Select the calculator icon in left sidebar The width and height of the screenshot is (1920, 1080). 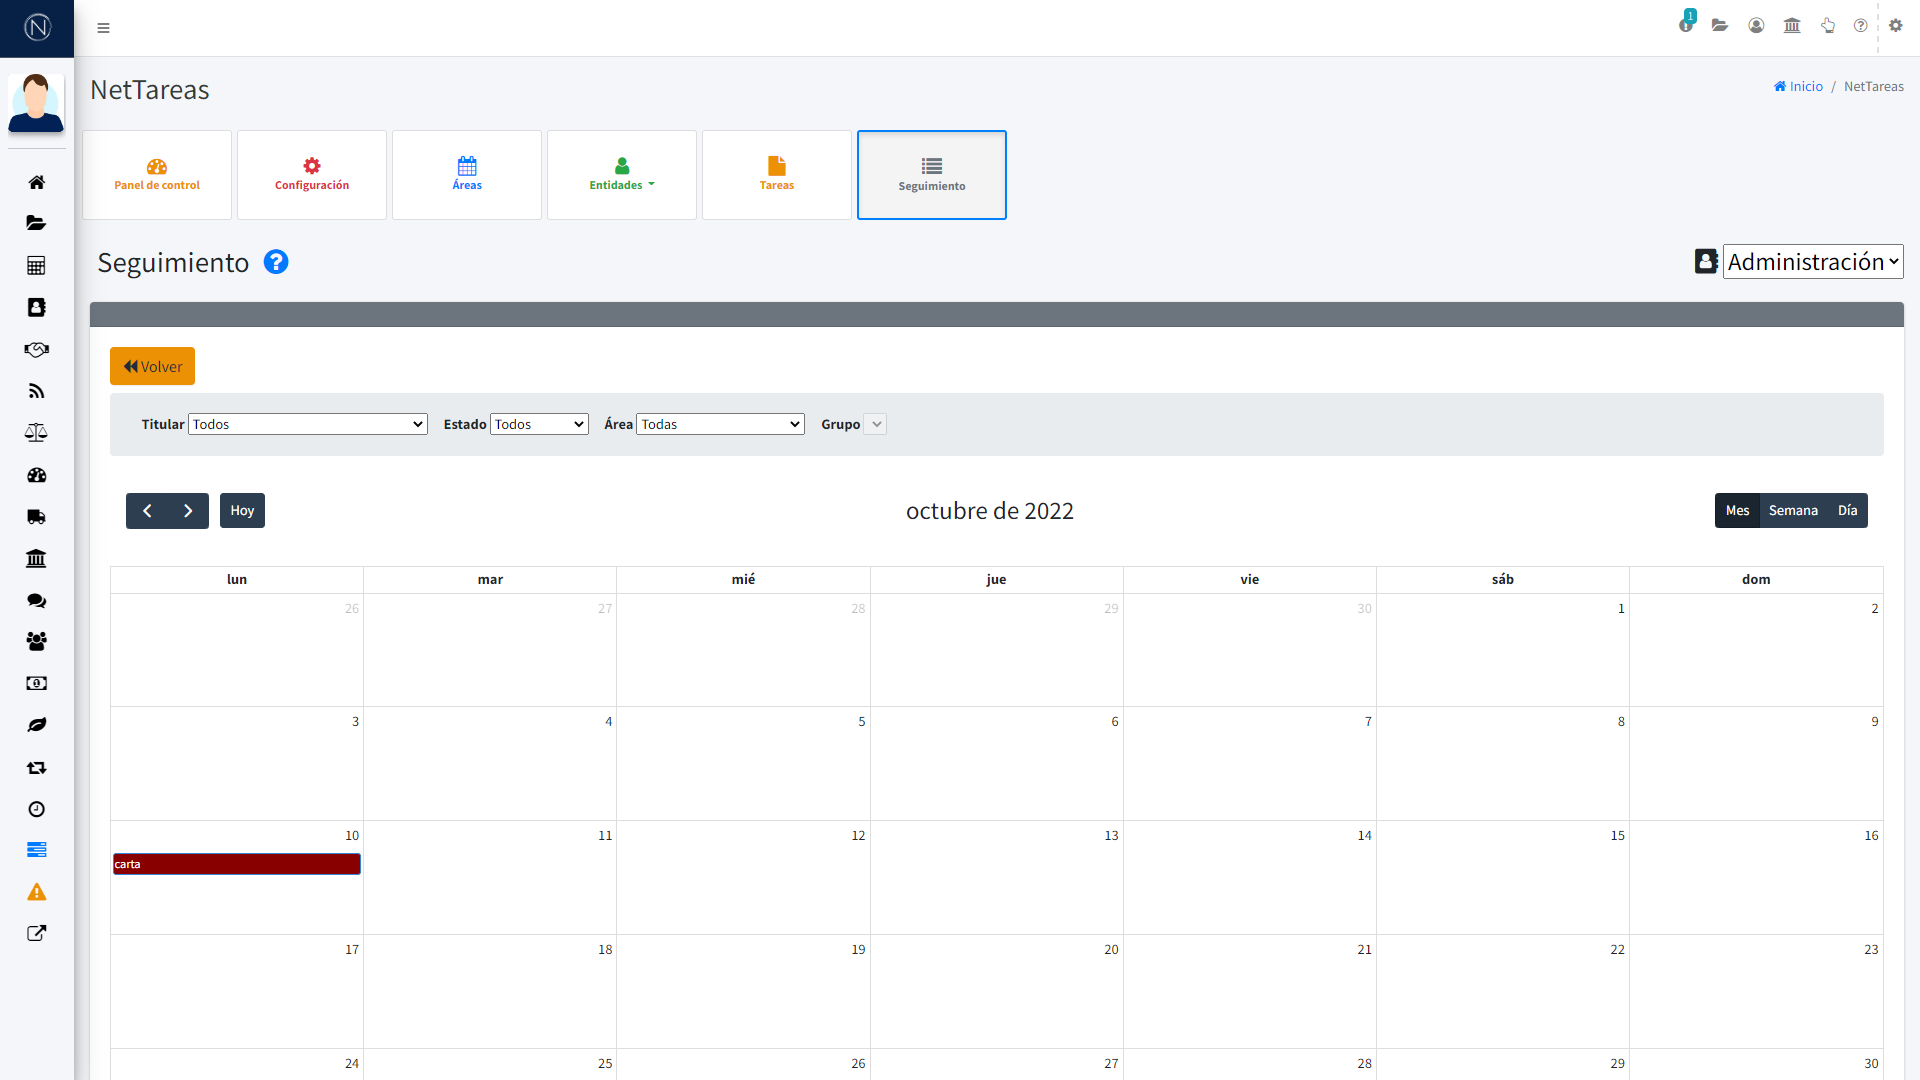coord(36,265)
